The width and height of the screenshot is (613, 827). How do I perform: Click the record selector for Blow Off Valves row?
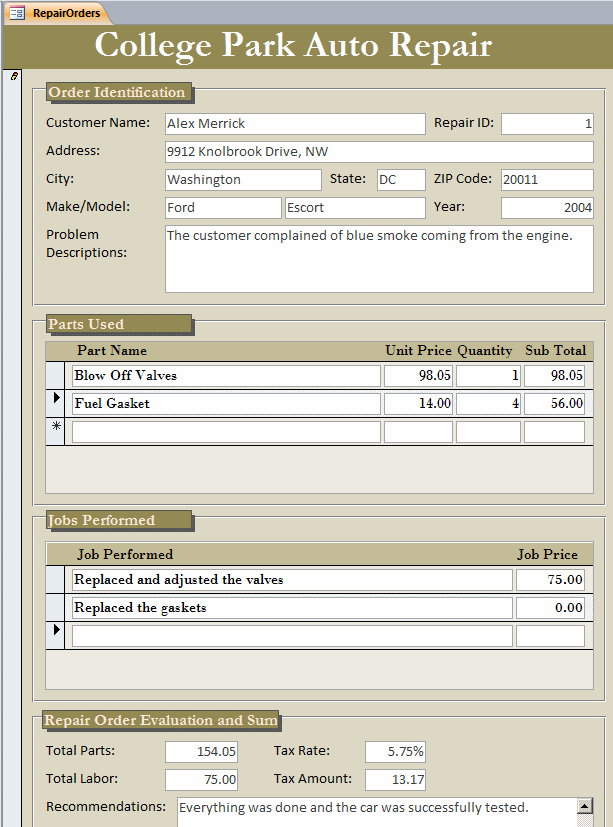(x=55, y=376)
